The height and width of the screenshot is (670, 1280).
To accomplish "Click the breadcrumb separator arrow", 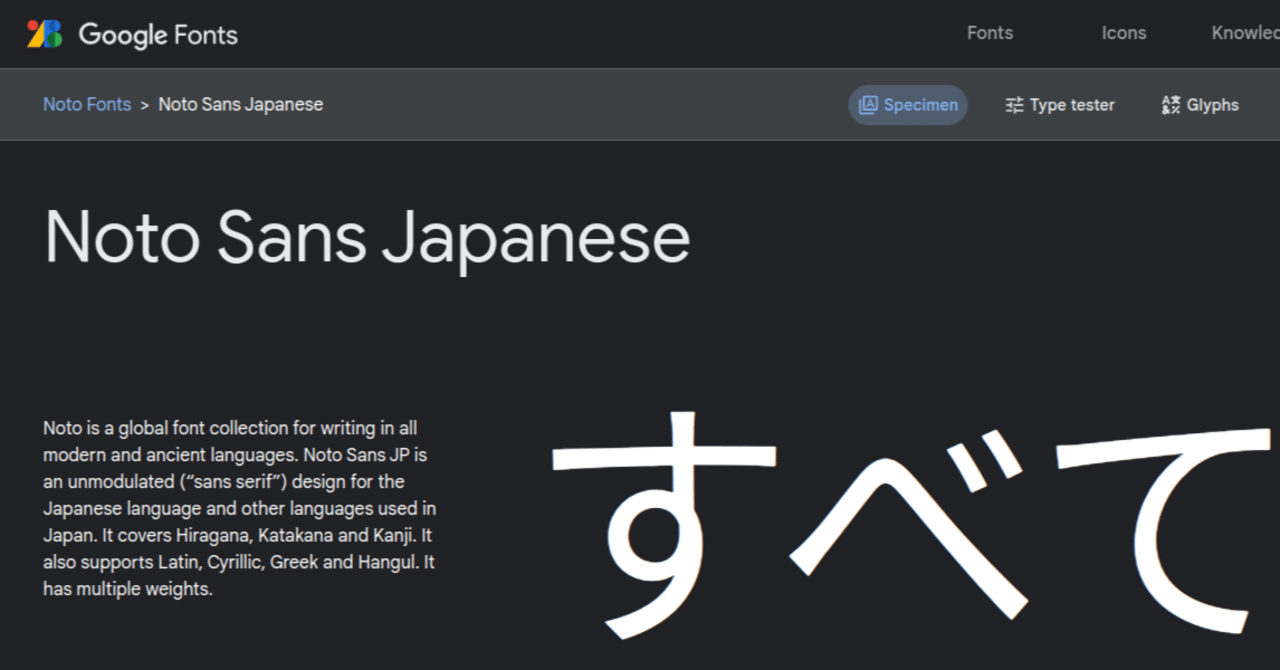I will (143, 104).
